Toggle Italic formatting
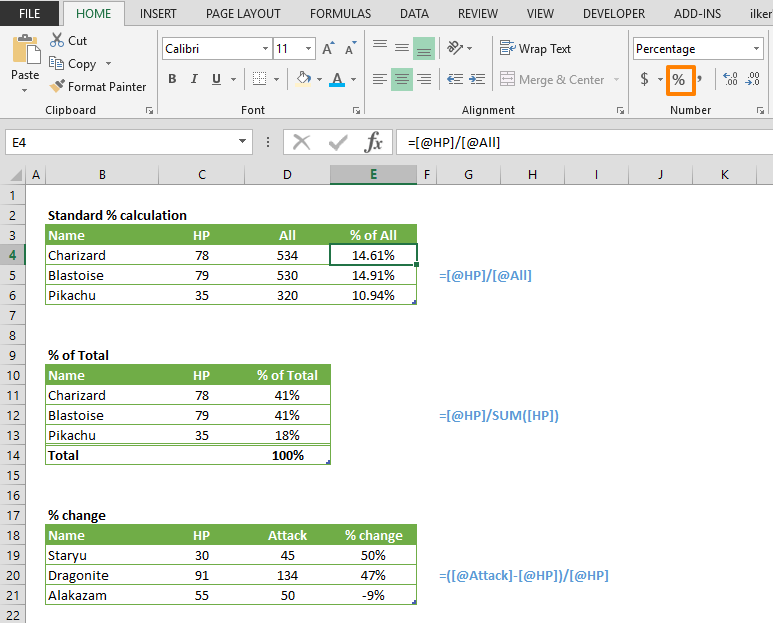Image resolution: width=773 pixels, height=623 pixels. tap(194, 79)
